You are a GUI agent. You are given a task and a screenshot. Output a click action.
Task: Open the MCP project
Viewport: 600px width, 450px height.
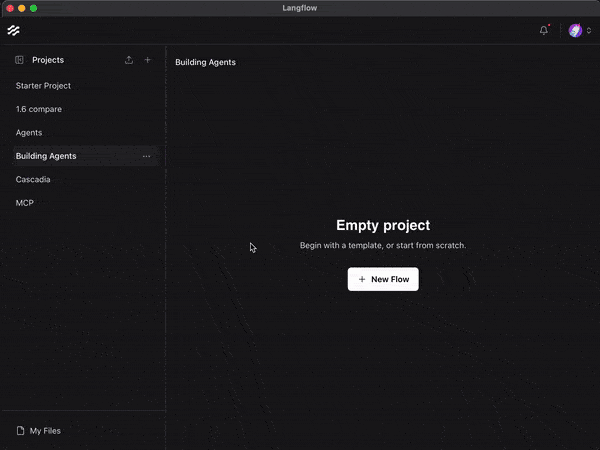coord(85,203)
